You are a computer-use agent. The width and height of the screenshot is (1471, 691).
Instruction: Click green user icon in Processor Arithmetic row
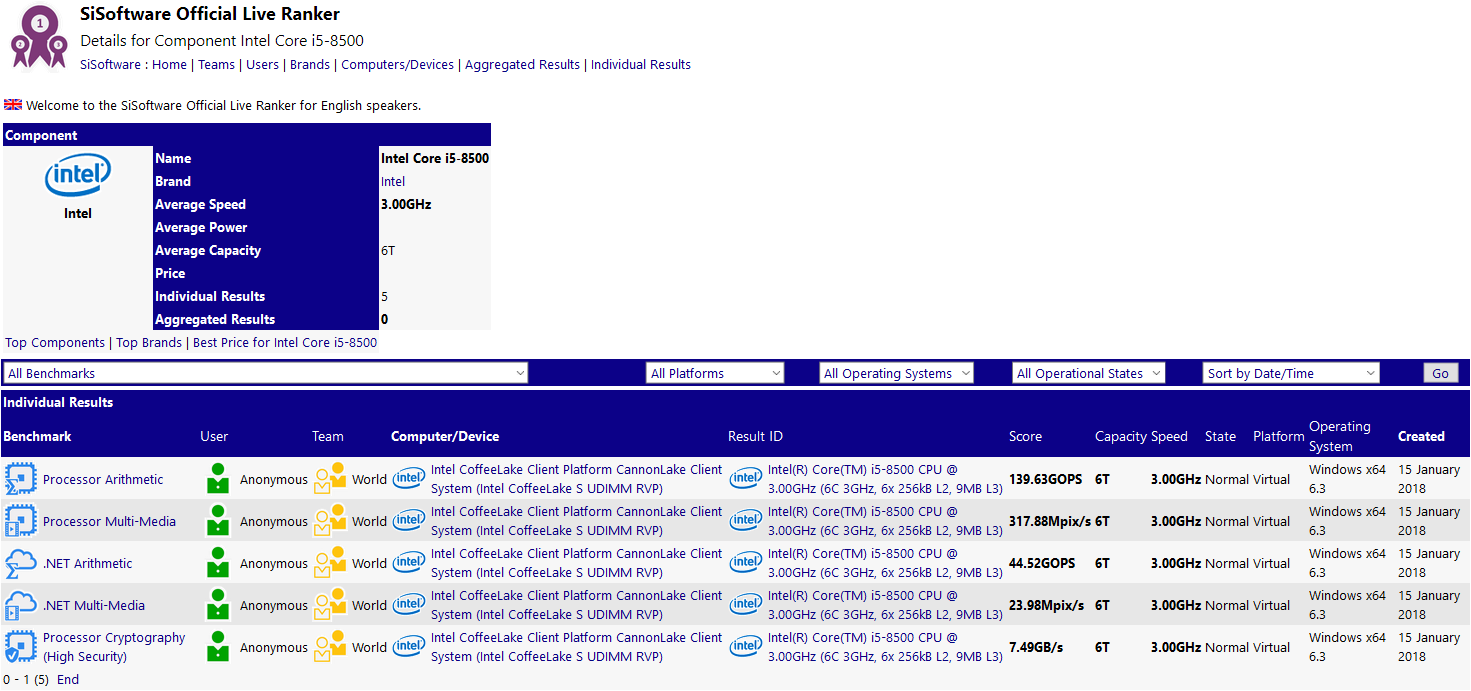(x=218, y=479)
